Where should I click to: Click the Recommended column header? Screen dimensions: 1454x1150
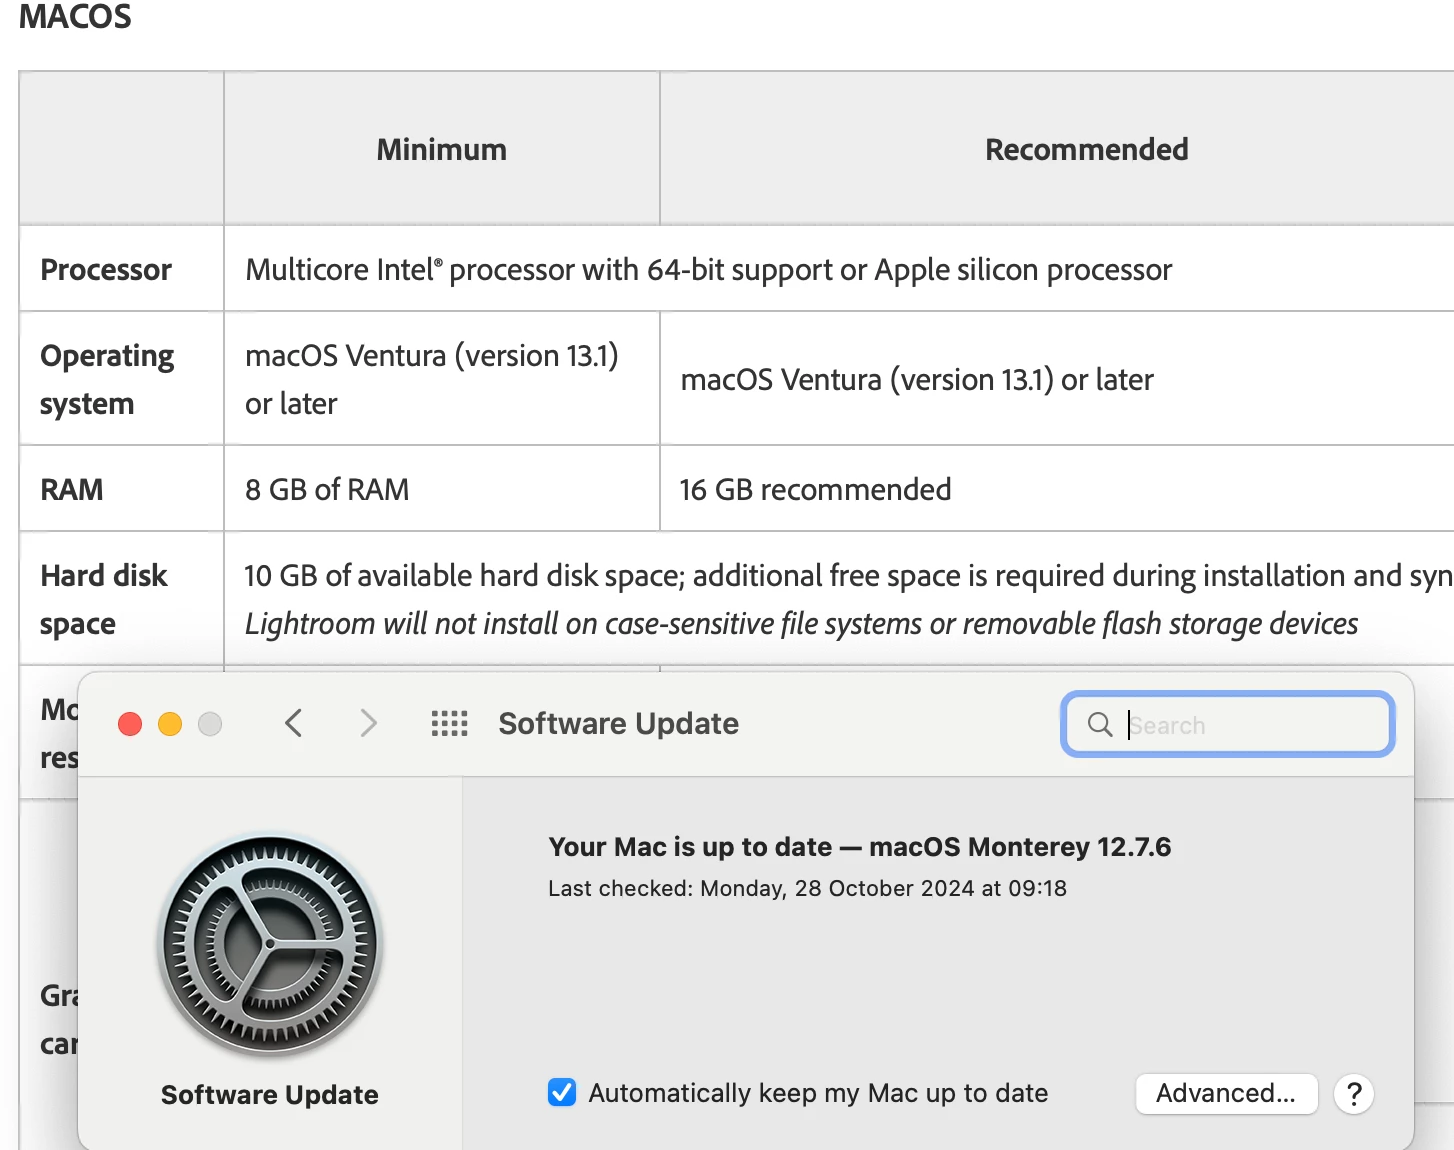click(x=1086, y=149)
